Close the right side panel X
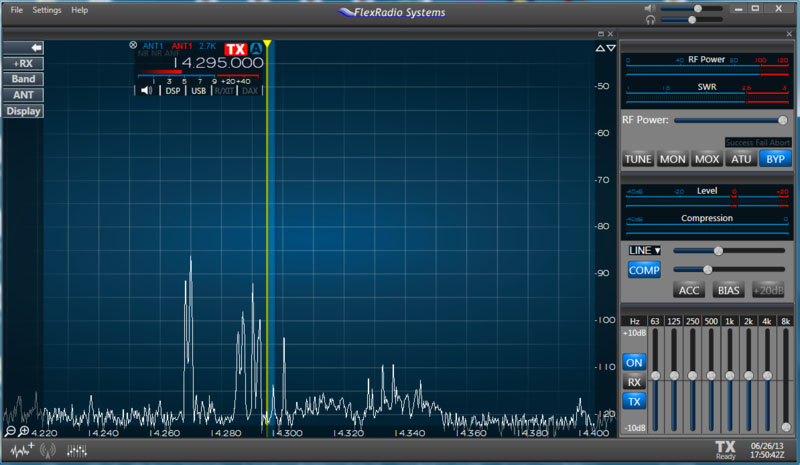 point(789,34)
